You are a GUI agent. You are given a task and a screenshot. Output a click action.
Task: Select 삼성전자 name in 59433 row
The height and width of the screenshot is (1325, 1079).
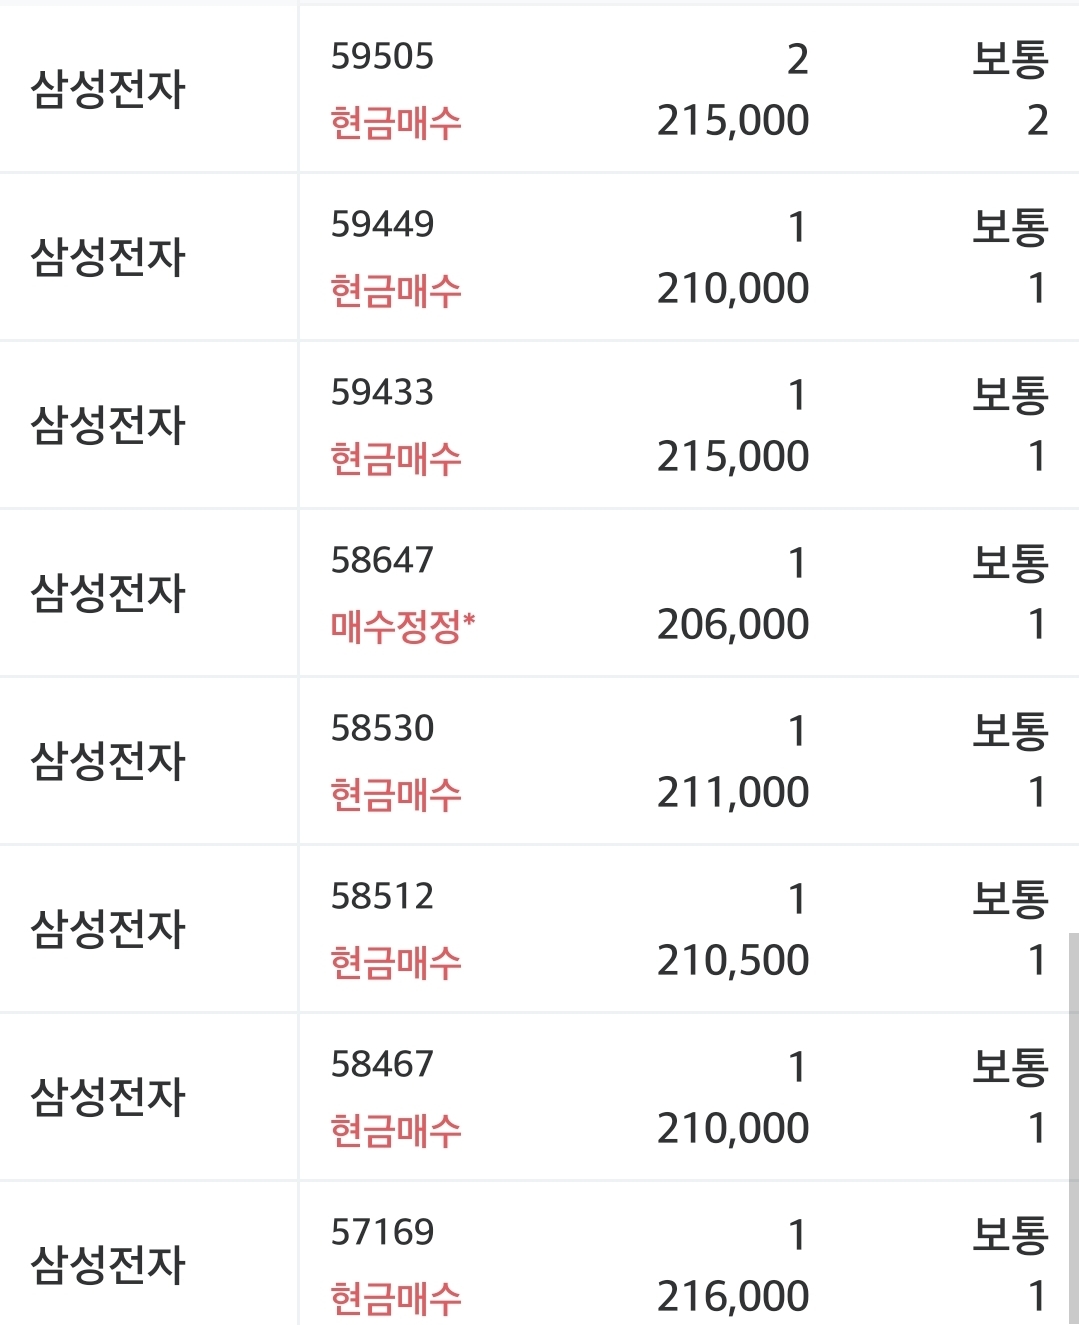click(108, 425)
